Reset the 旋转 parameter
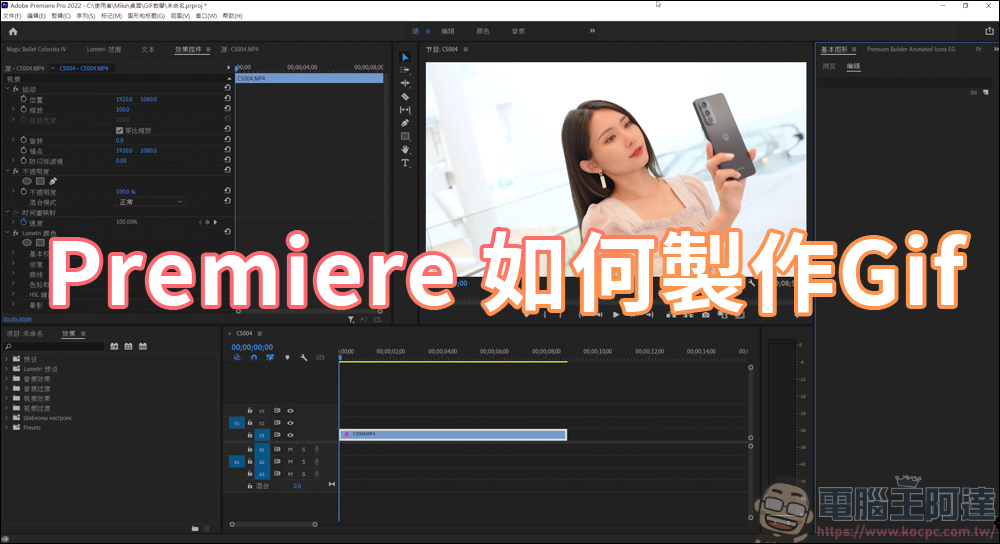The height and width of the screenshot is (544, 1000). coord(227,140)
